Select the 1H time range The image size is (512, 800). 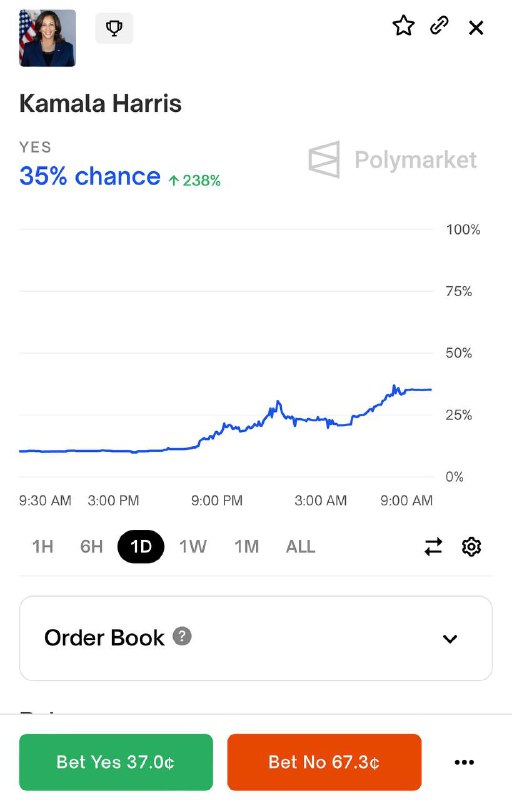(x=43, y=547)
